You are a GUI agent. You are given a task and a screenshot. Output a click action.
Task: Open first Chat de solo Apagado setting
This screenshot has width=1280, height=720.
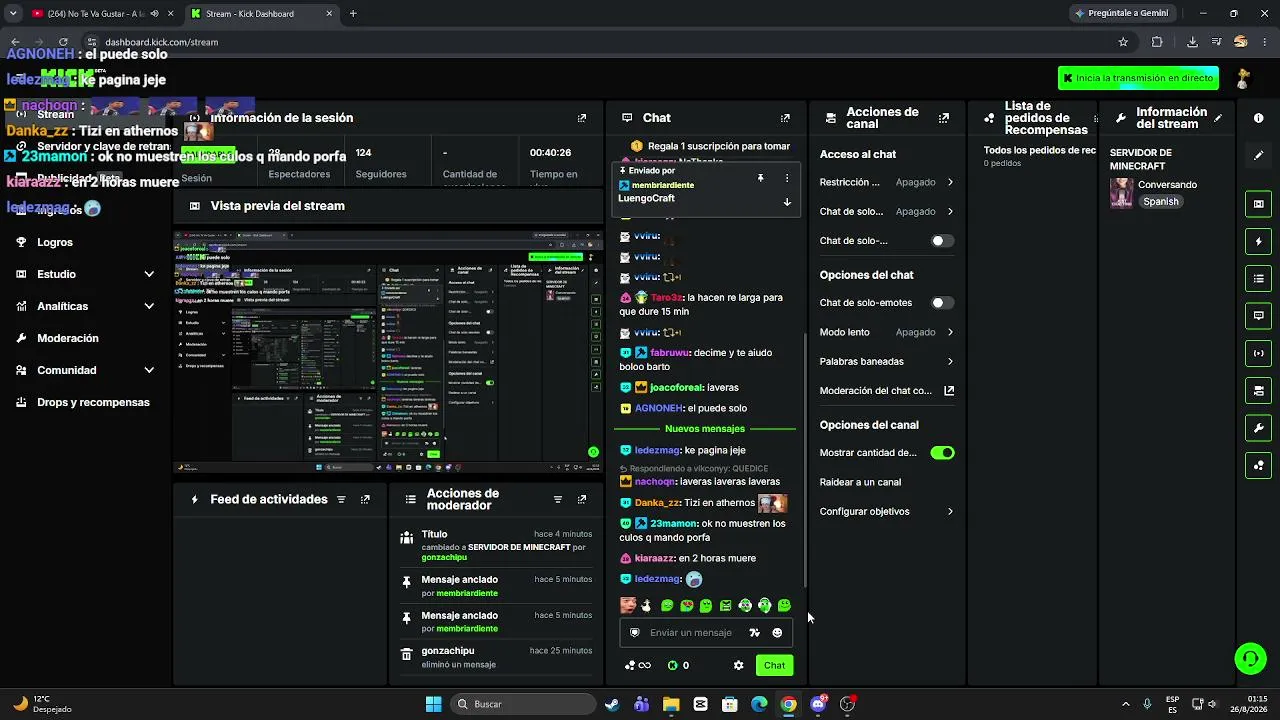tap(887, 212)
